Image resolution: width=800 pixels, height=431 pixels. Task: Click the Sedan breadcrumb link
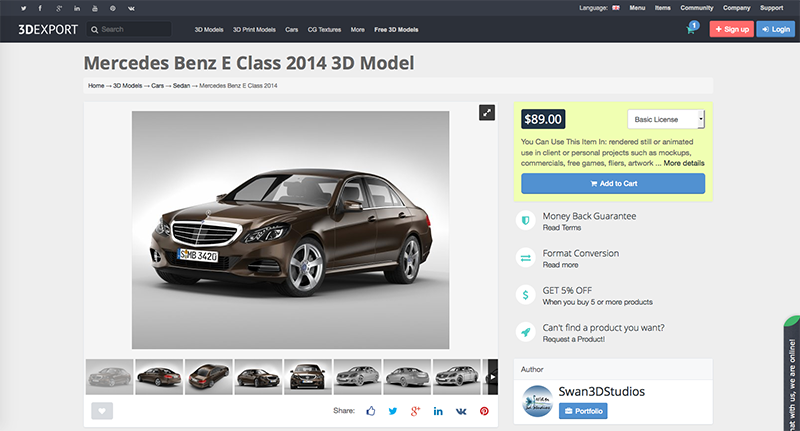(x=182, y=86)
